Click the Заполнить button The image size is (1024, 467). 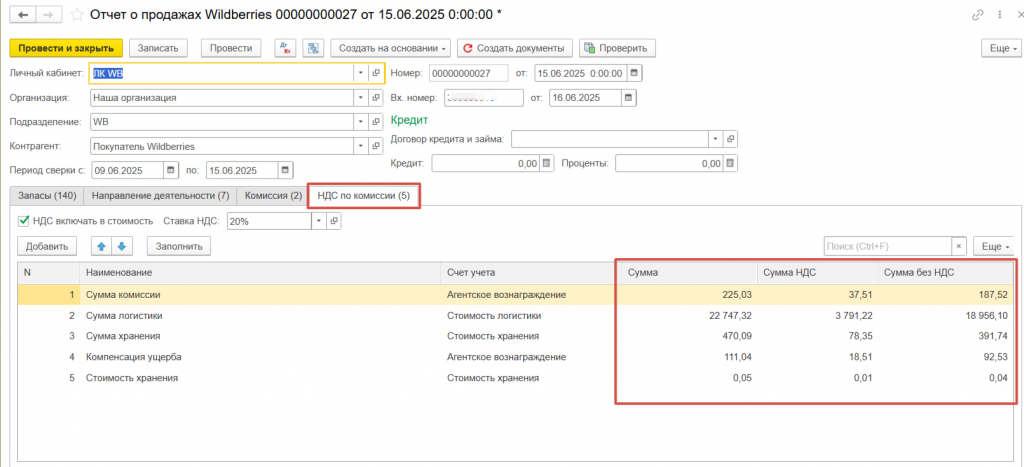[x=179, y=246]
